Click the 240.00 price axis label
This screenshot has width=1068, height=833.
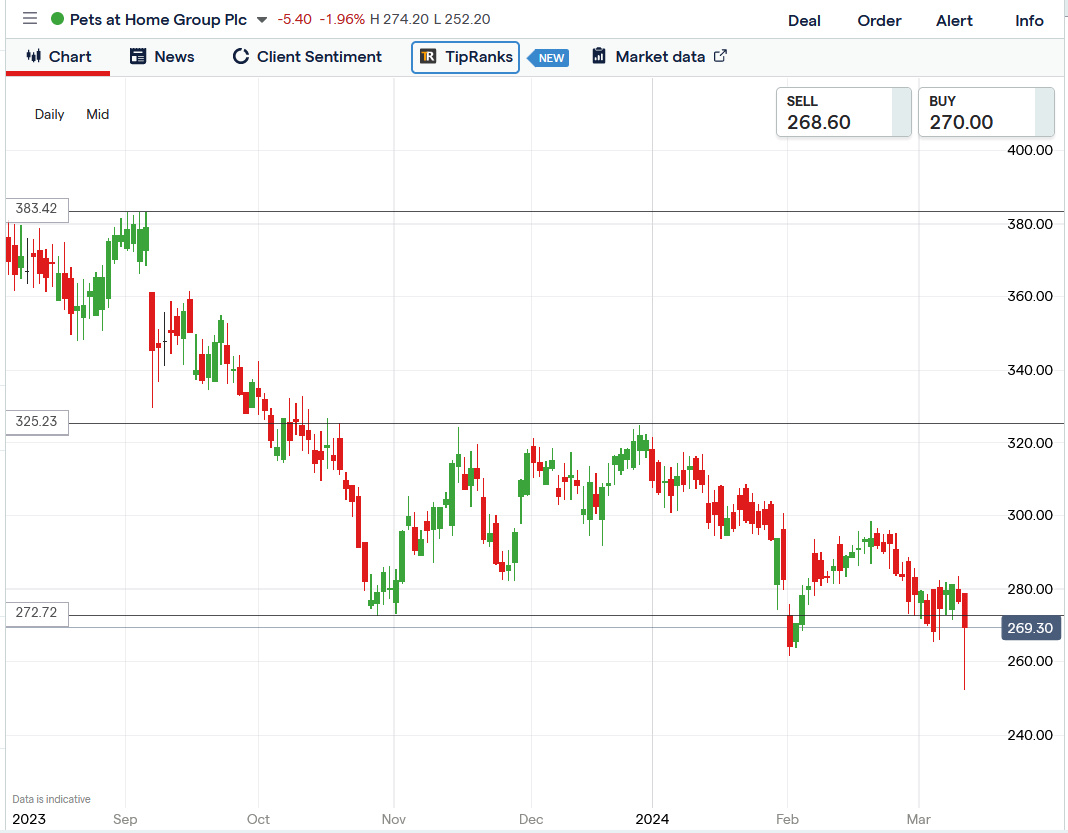[1030, 736]
